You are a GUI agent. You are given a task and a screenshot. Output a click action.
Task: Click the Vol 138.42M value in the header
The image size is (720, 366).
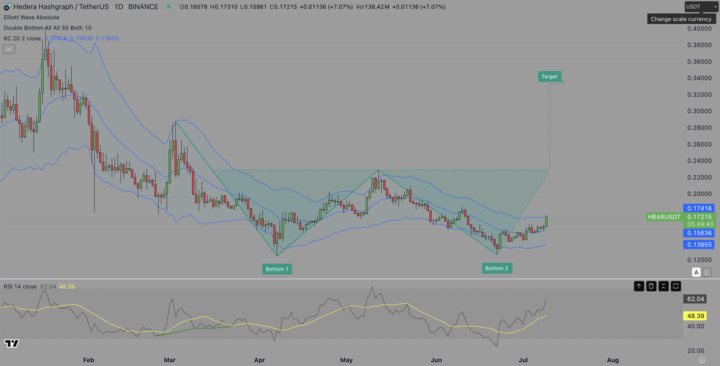tap(372, 7)
